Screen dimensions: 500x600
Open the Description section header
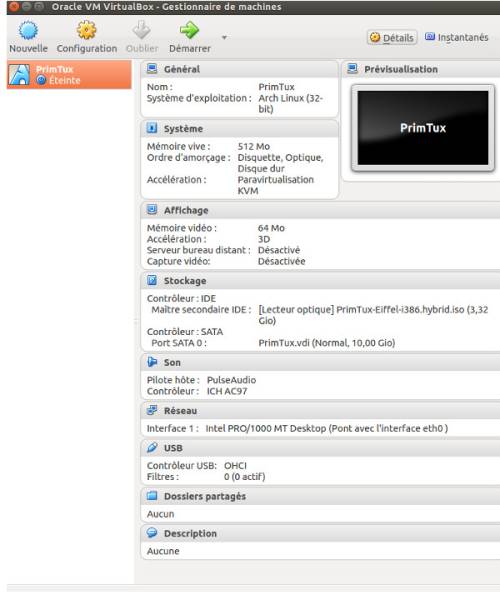pyautogui.click(x=321, y=533)
